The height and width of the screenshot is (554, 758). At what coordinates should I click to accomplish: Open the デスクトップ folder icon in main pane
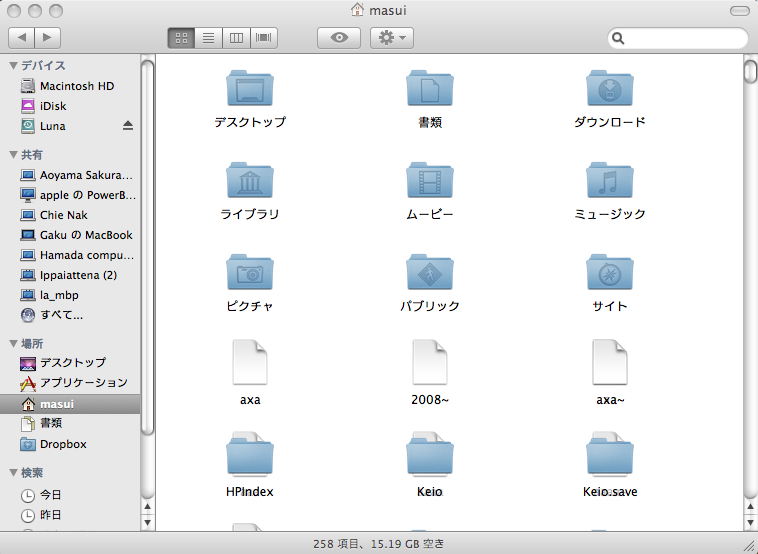pos(249,88)
